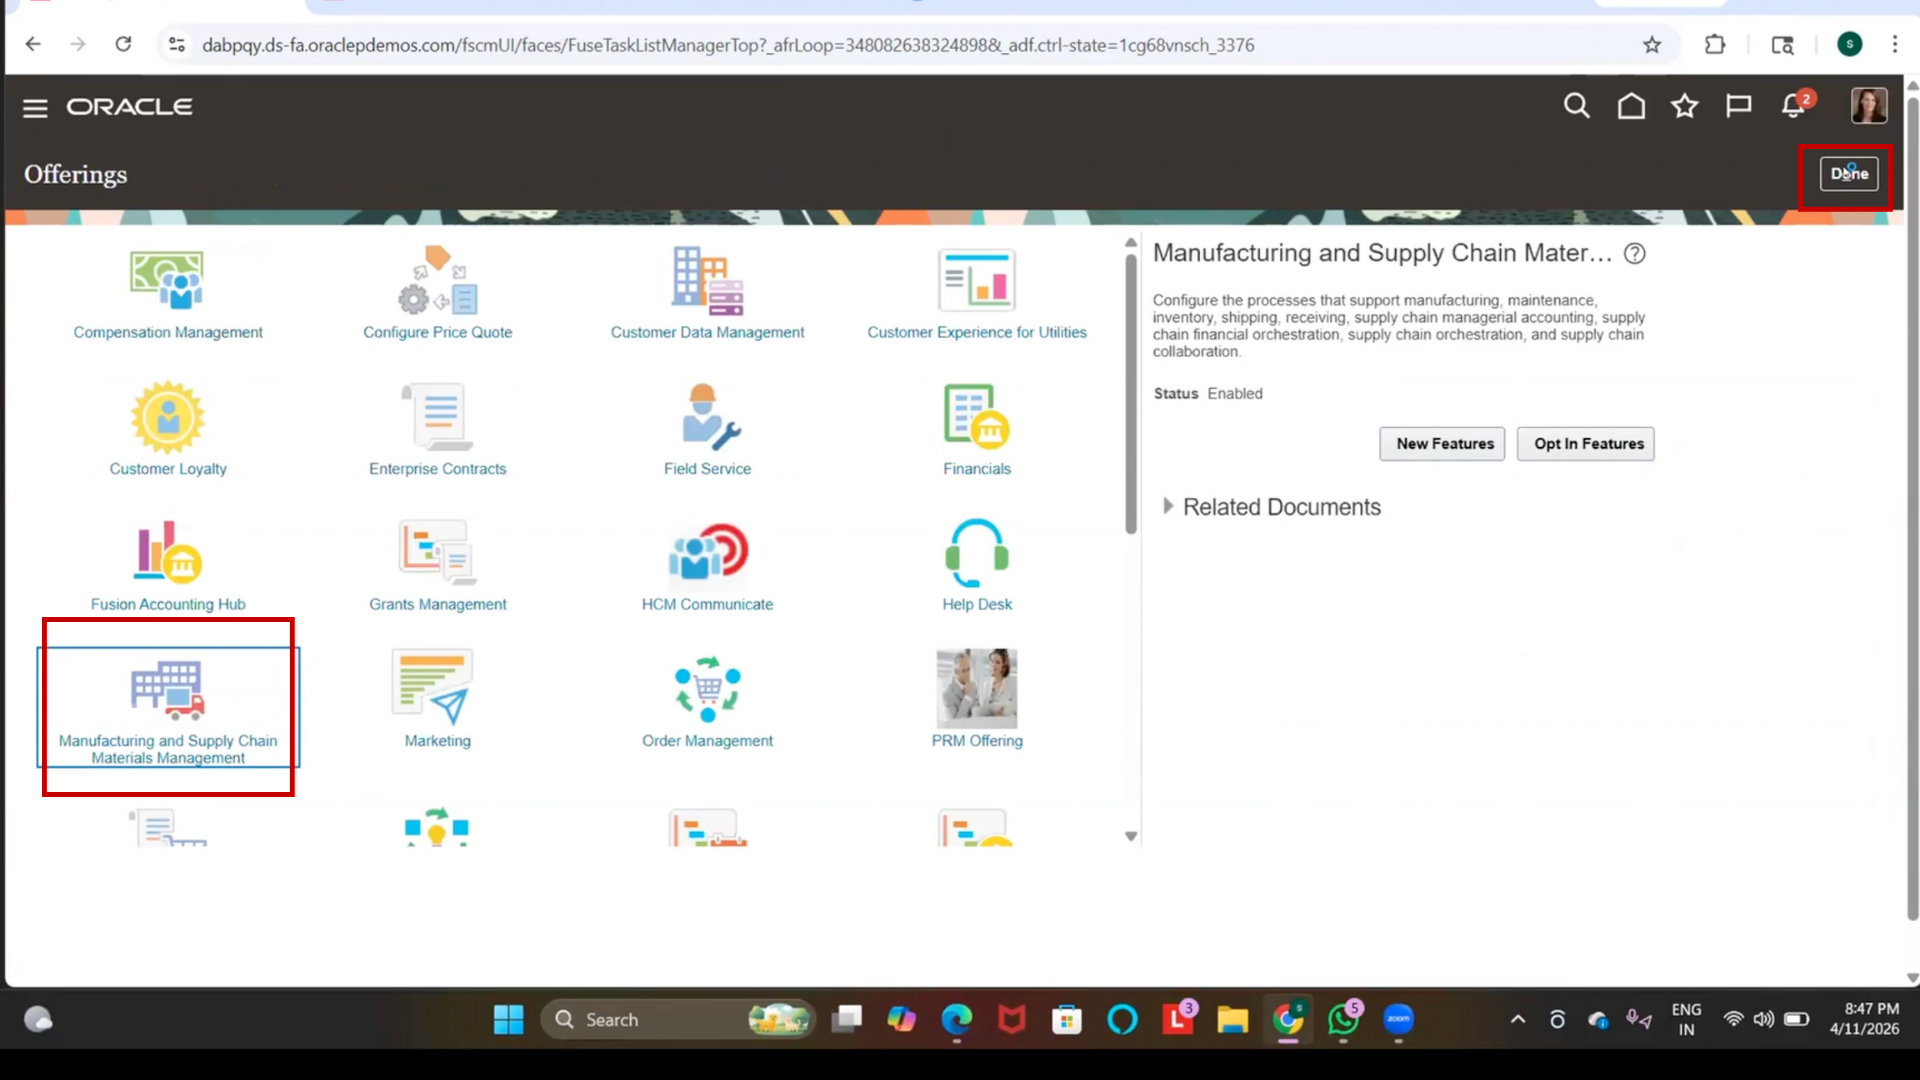Open WhatsApp from taskbar

pyautogui.click(x=1343, y=1020)
